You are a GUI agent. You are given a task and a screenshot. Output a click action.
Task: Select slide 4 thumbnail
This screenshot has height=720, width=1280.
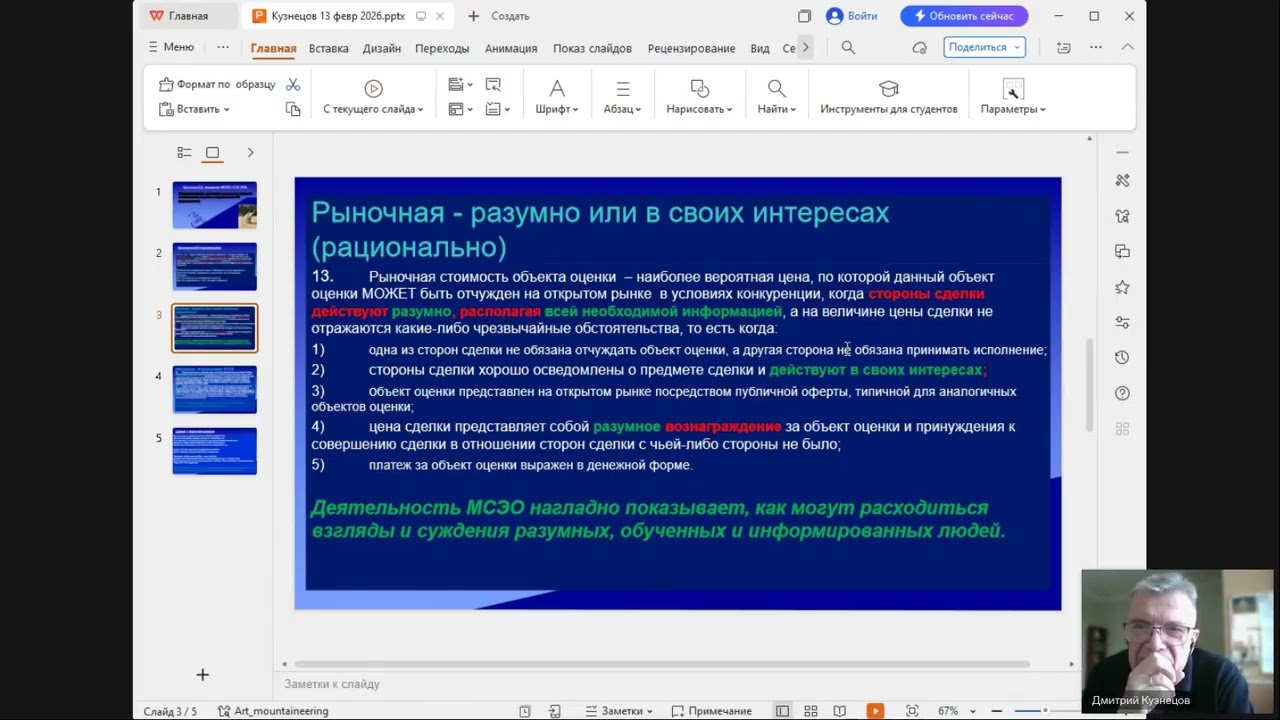pyautogui.click(x=214, y=390)
